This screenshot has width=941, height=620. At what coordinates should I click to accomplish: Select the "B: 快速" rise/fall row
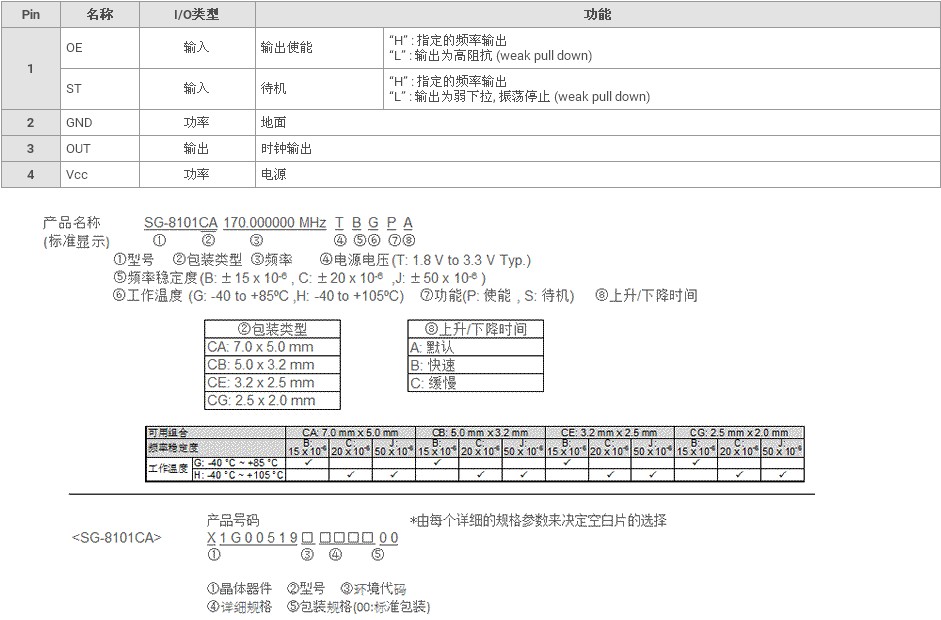tap(476, 365)
